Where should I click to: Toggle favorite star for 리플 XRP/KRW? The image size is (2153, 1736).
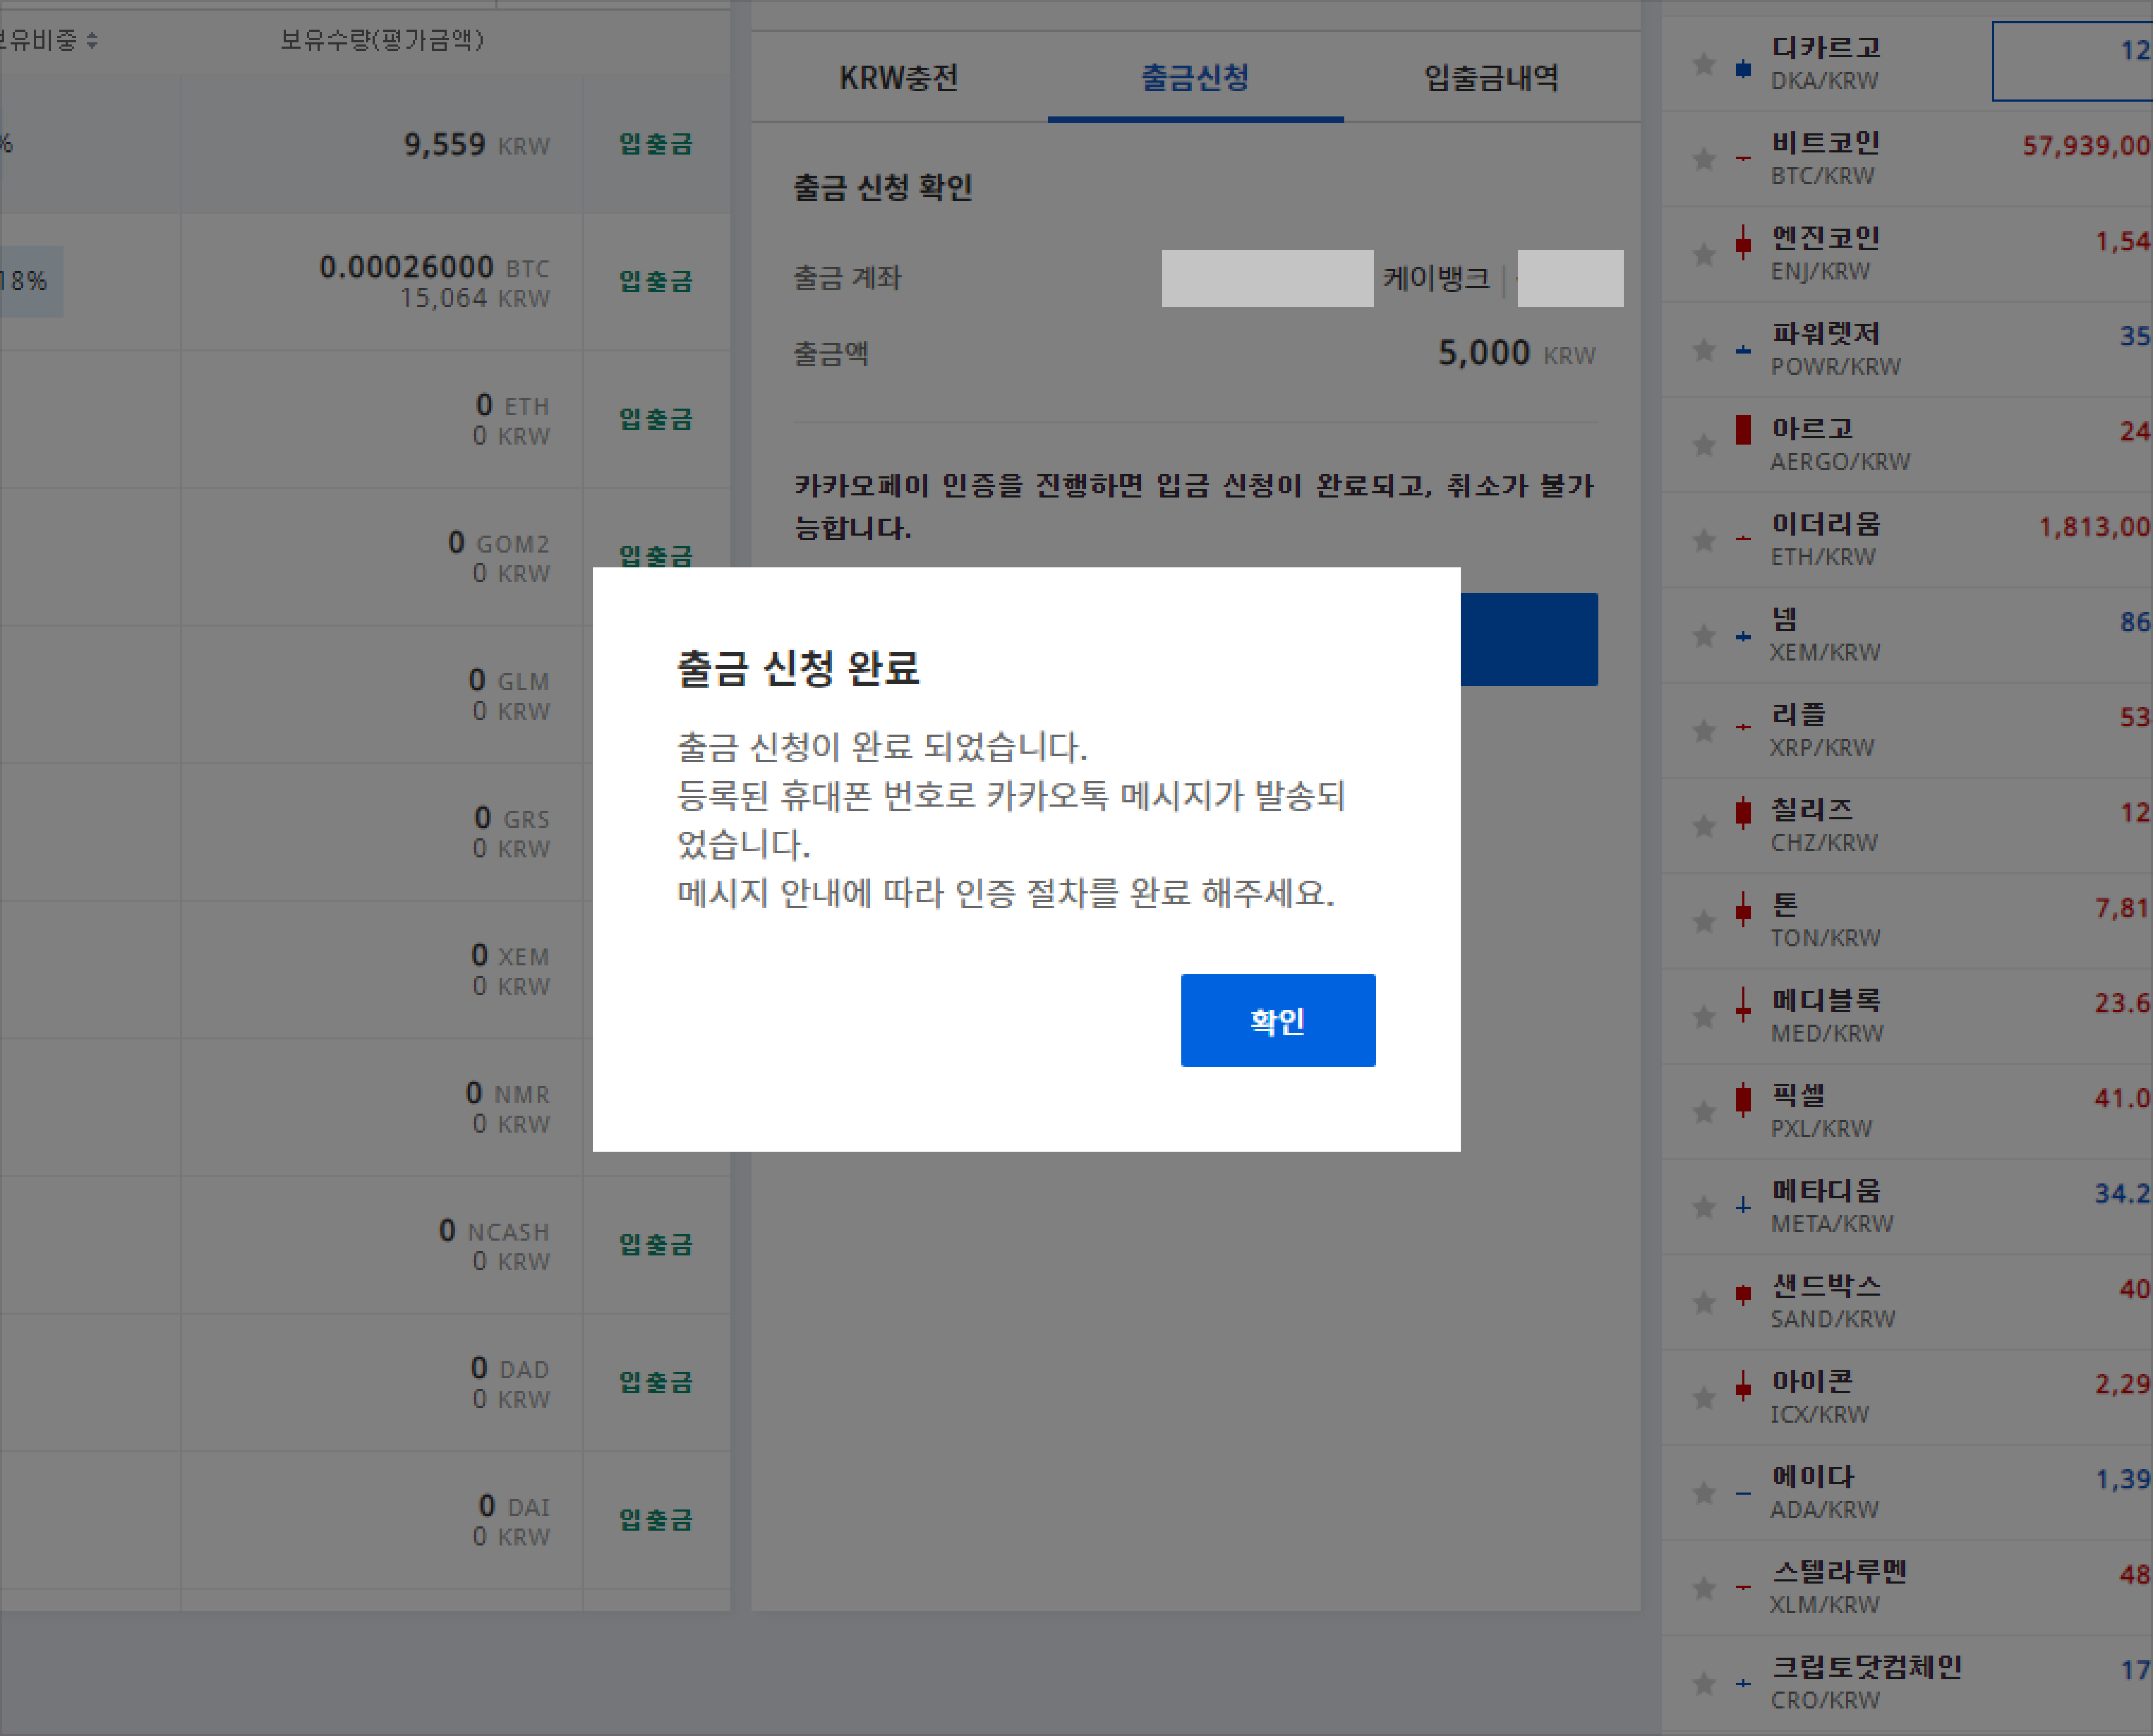pyautogui.click(x=1704, y=731)
